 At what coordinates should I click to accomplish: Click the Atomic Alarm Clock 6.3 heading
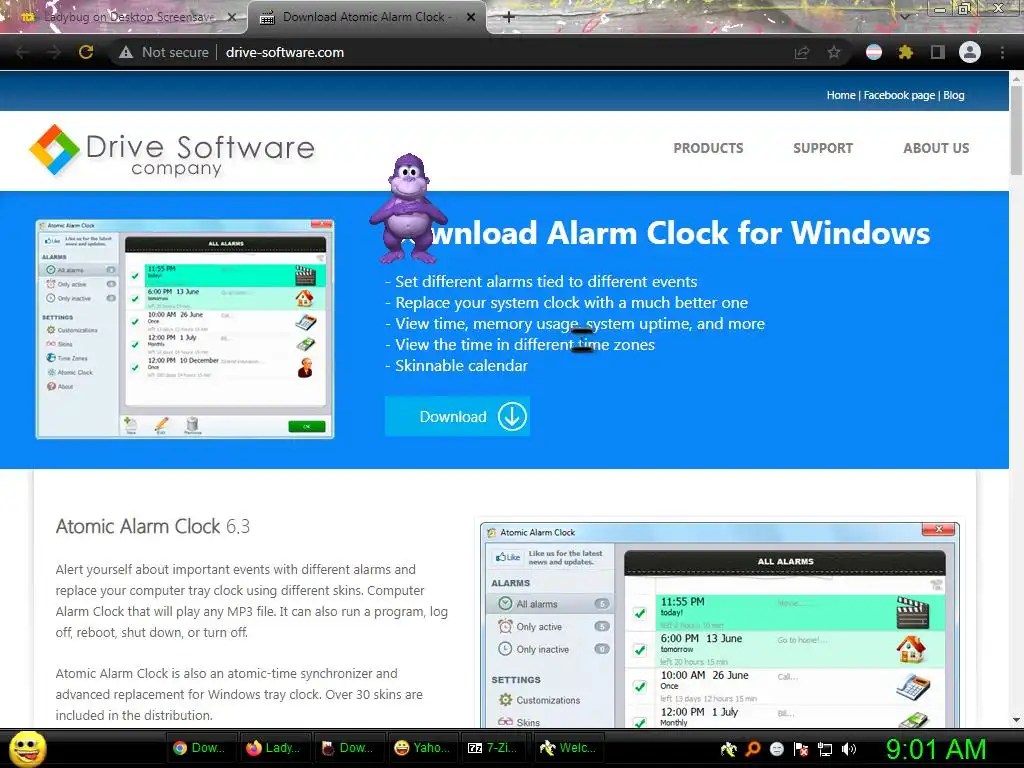pyautogui.click(x=153, y=526)
